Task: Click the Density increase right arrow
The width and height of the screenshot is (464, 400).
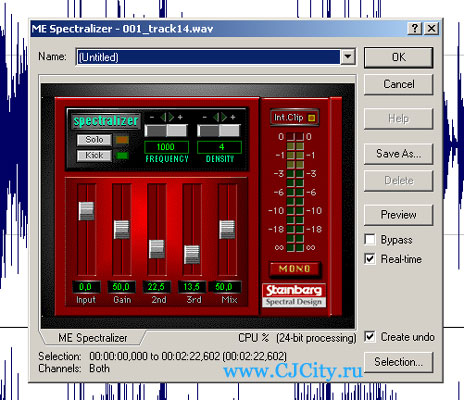Action: click(224, 117)
